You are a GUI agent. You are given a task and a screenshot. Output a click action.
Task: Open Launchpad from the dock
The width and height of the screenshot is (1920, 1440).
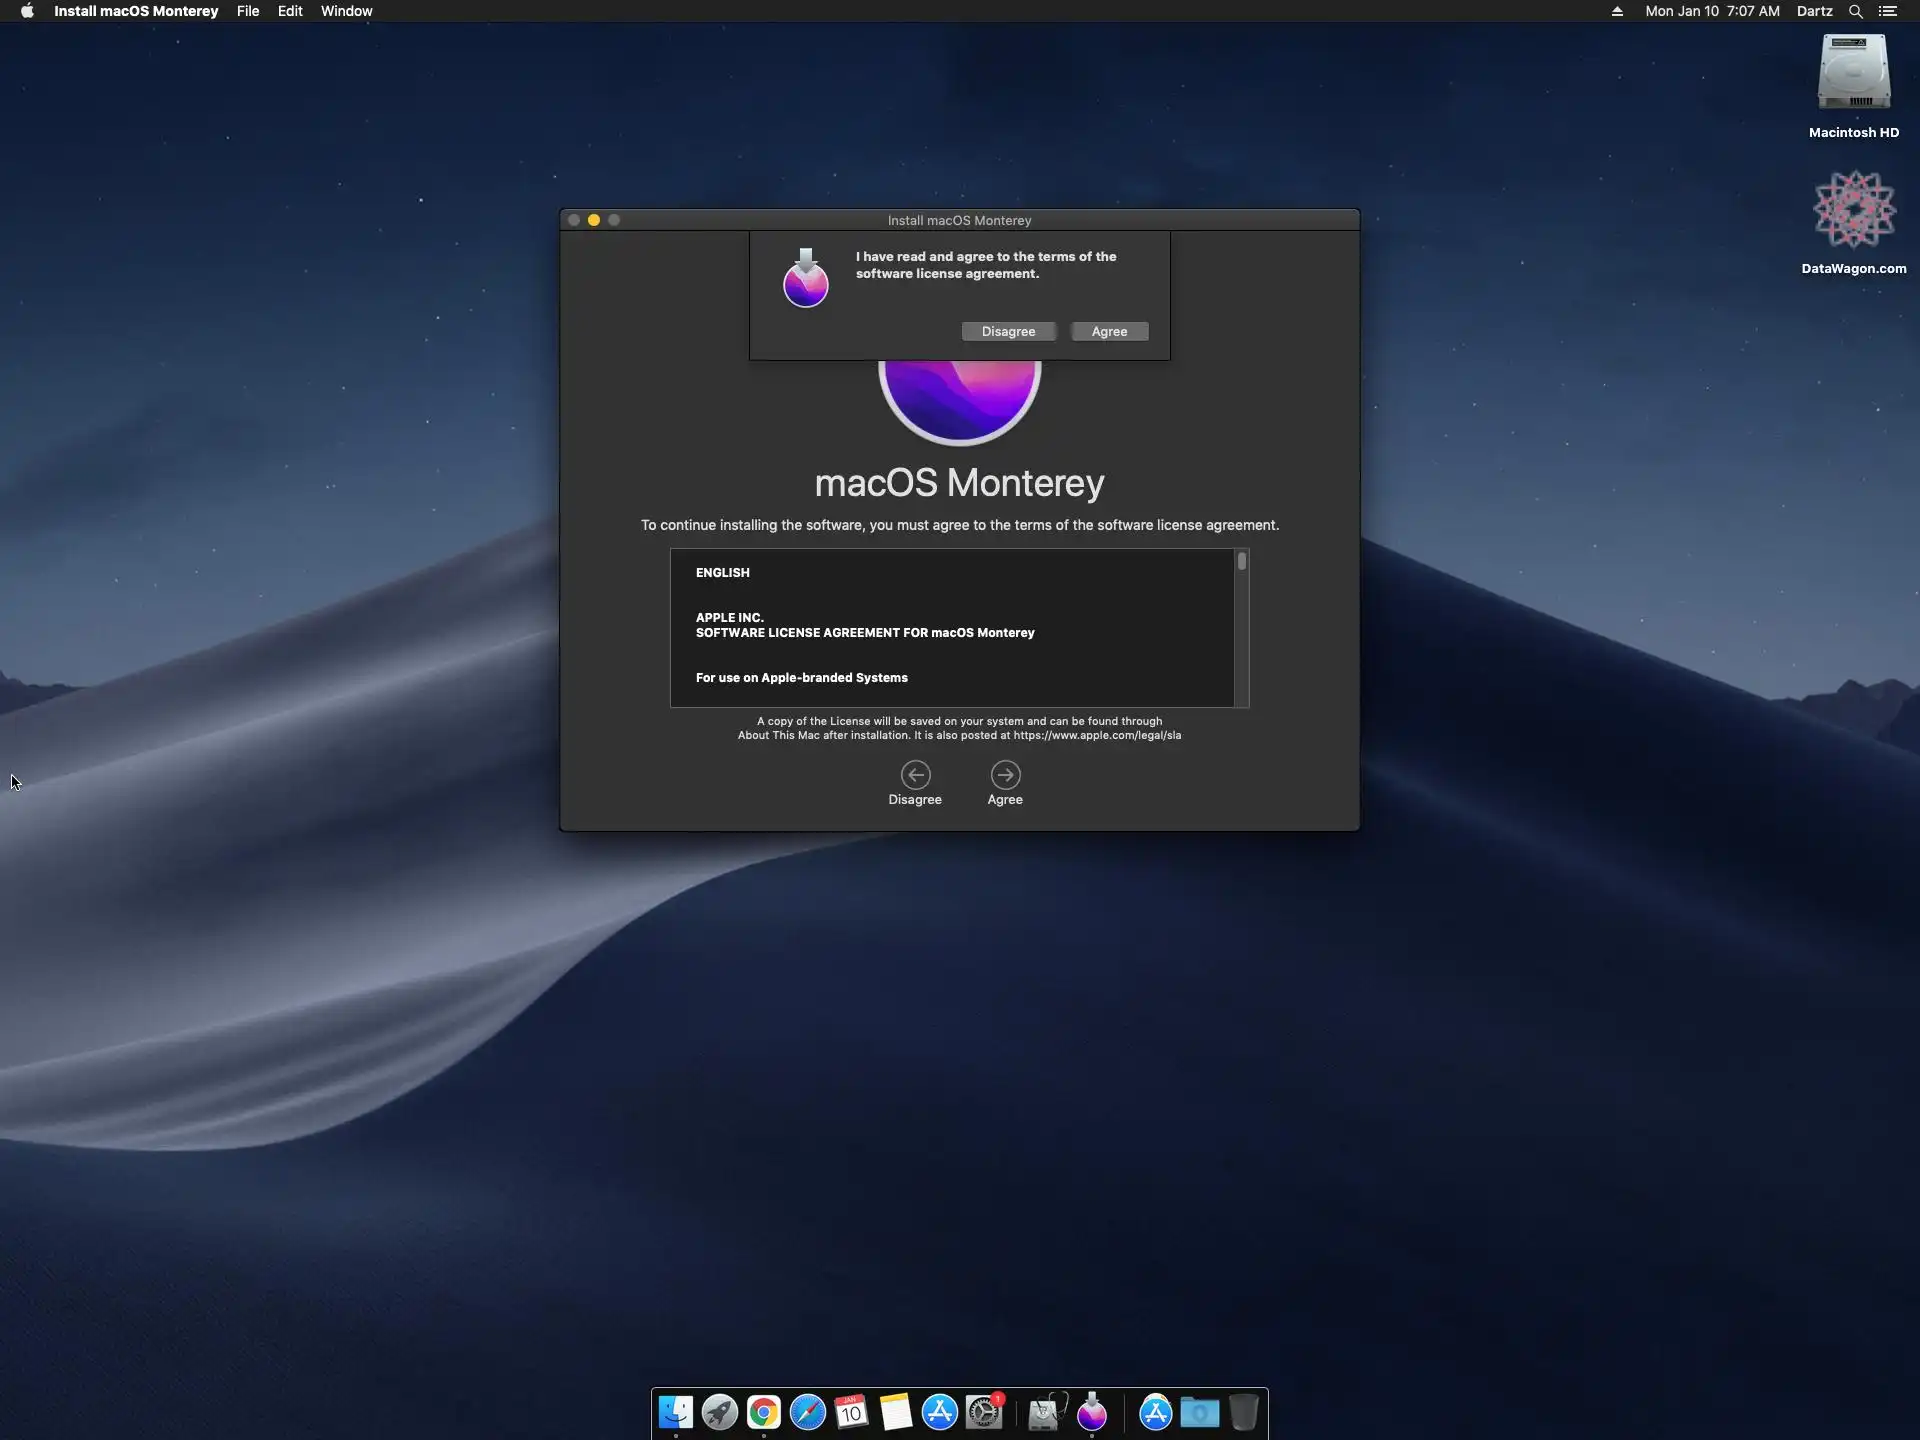click(720, 1412)
